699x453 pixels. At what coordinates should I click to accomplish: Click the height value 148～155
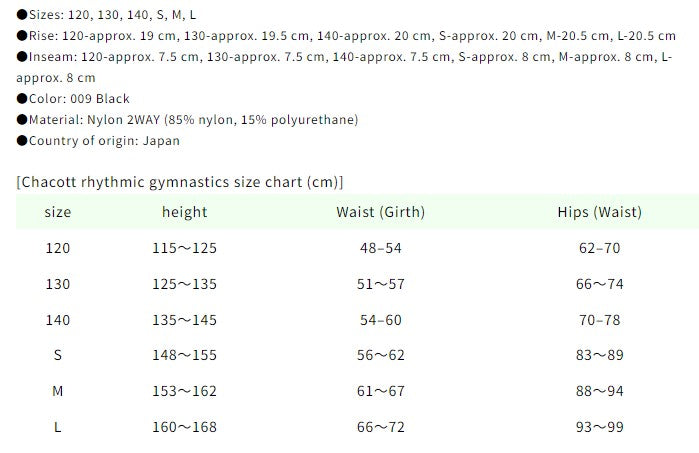tap(185, 355)
